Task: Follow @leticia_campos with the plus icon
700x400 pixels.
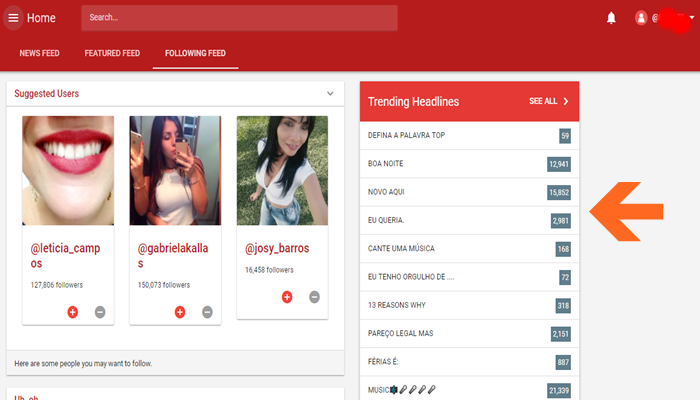Action: point(73,312)
